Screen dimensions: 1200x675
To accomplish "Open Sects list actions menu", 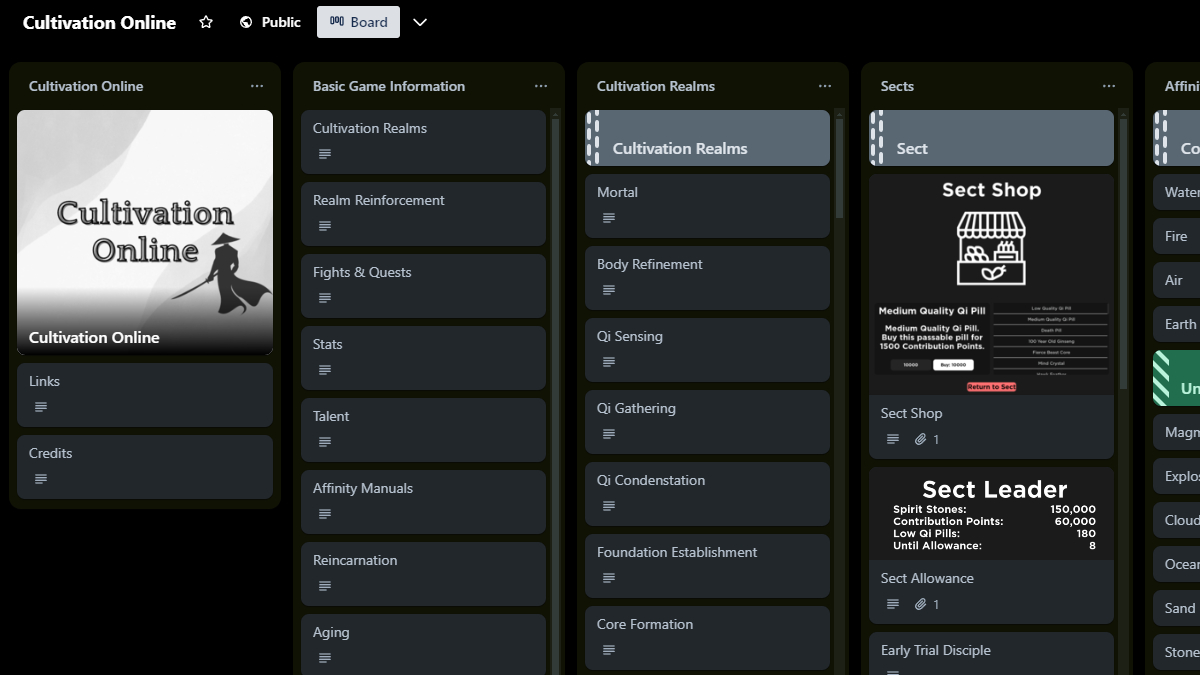I will click(1109, 86).
